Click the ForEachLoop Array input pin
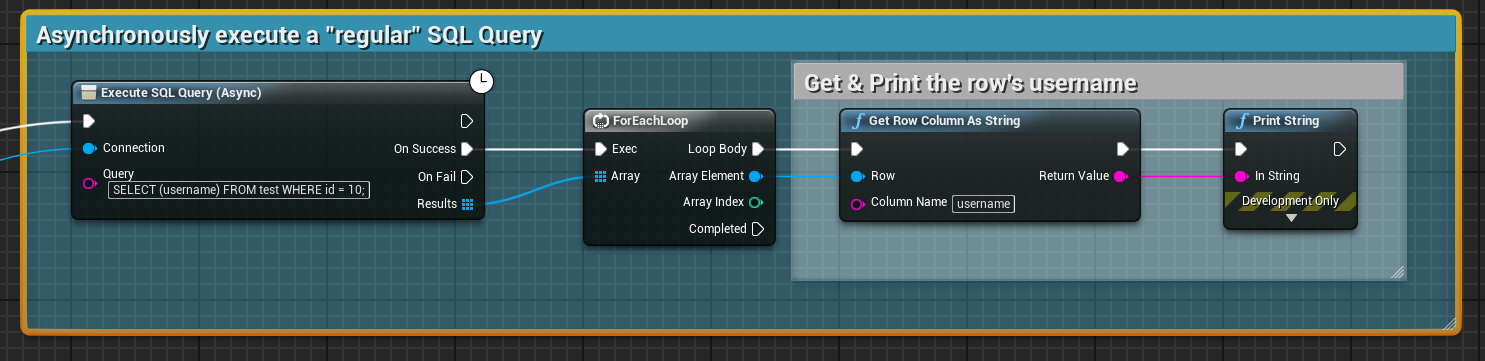Image resolution: width=1485 pixels, height=361 pixels. (x=600, y=176)
